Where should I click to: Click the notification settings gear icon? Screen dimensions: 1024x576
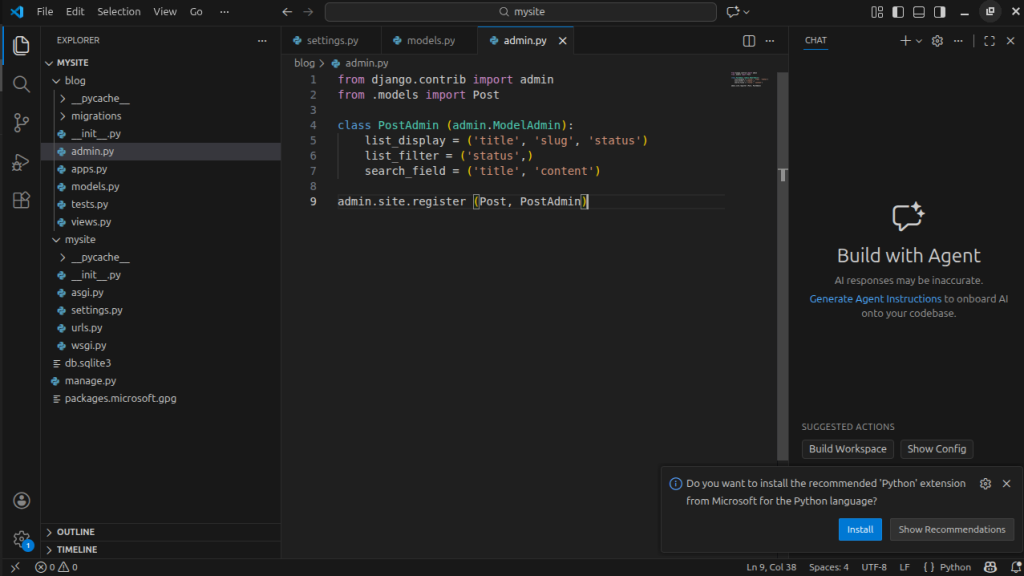point(985,483)
